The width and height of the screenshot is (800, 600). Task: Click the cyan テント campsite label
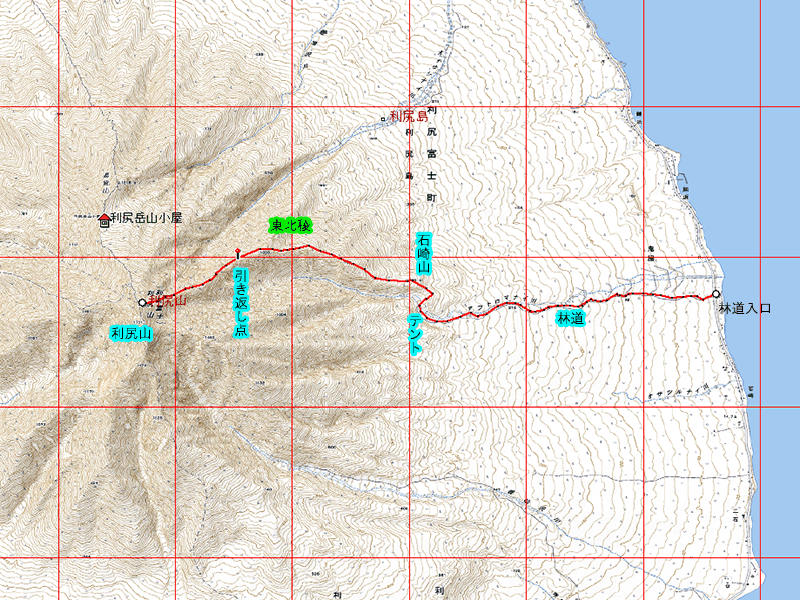point(416,332)
